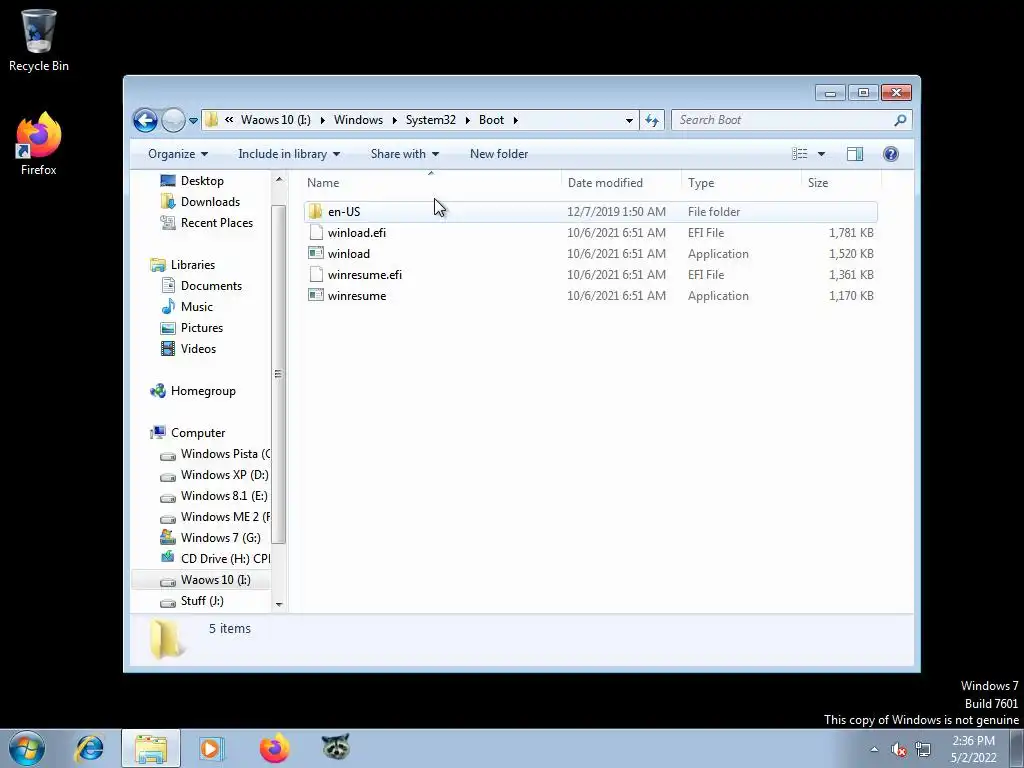
Task: Select the winload application icon
Action: [316, 253]
